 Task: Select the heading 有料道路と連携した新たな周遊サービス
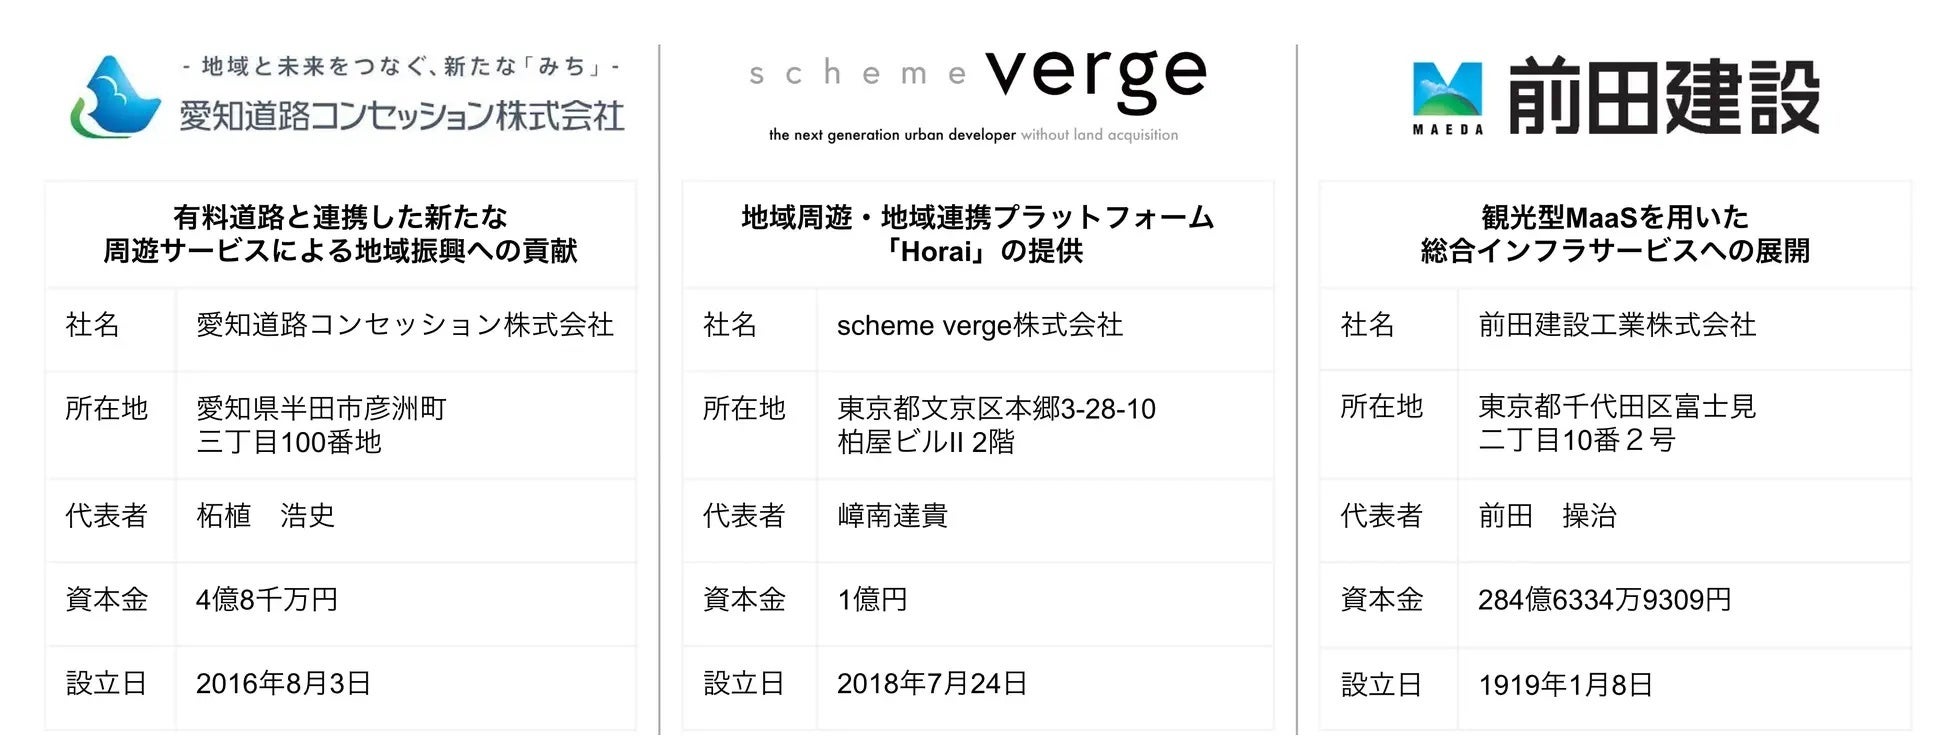click(340, 234)
